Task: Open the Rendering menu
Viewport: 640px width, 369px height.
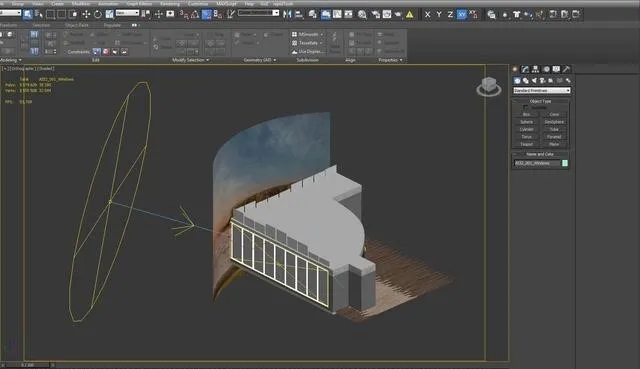Action: click(x=170, y=3)
